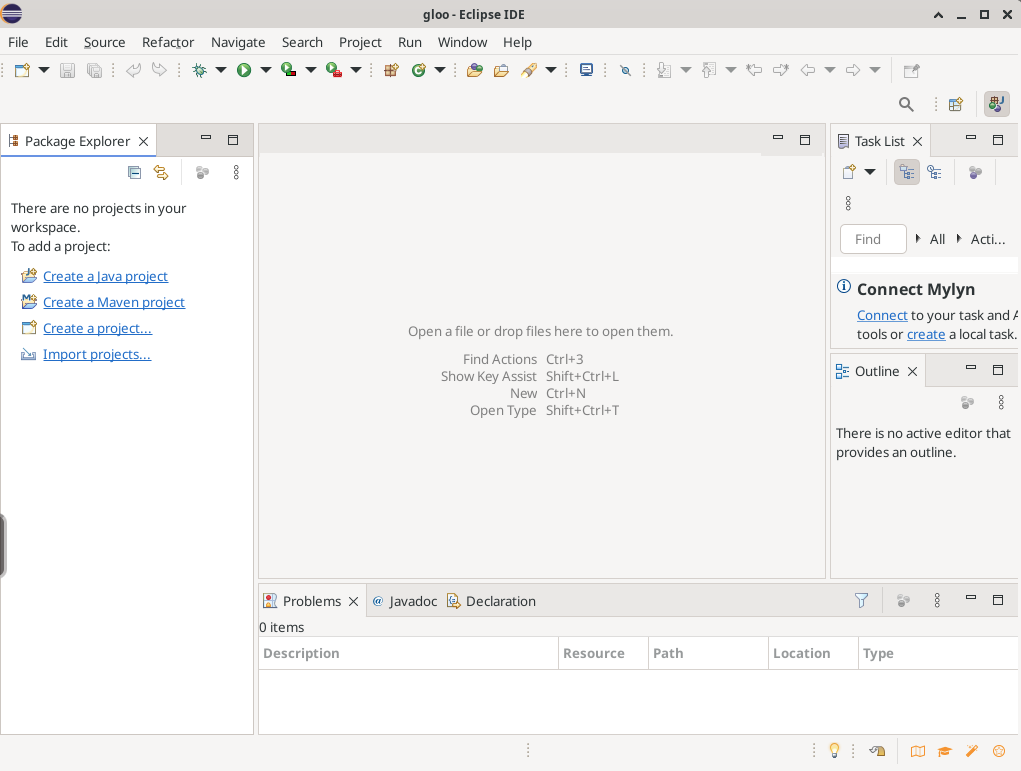The width and height of the screenshot is (1021, 771).
Task: Click the Debug bug icon
Action: [199, 70]
